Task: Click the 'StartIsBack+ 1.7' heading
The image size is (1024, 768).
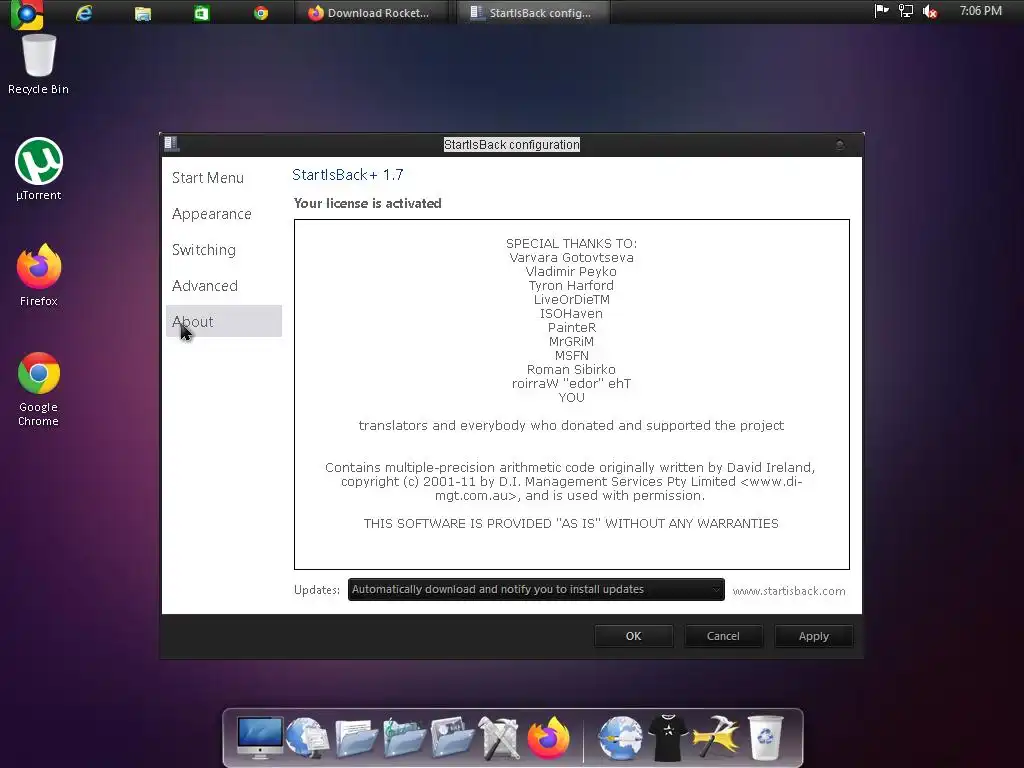Action: [348, 175]
